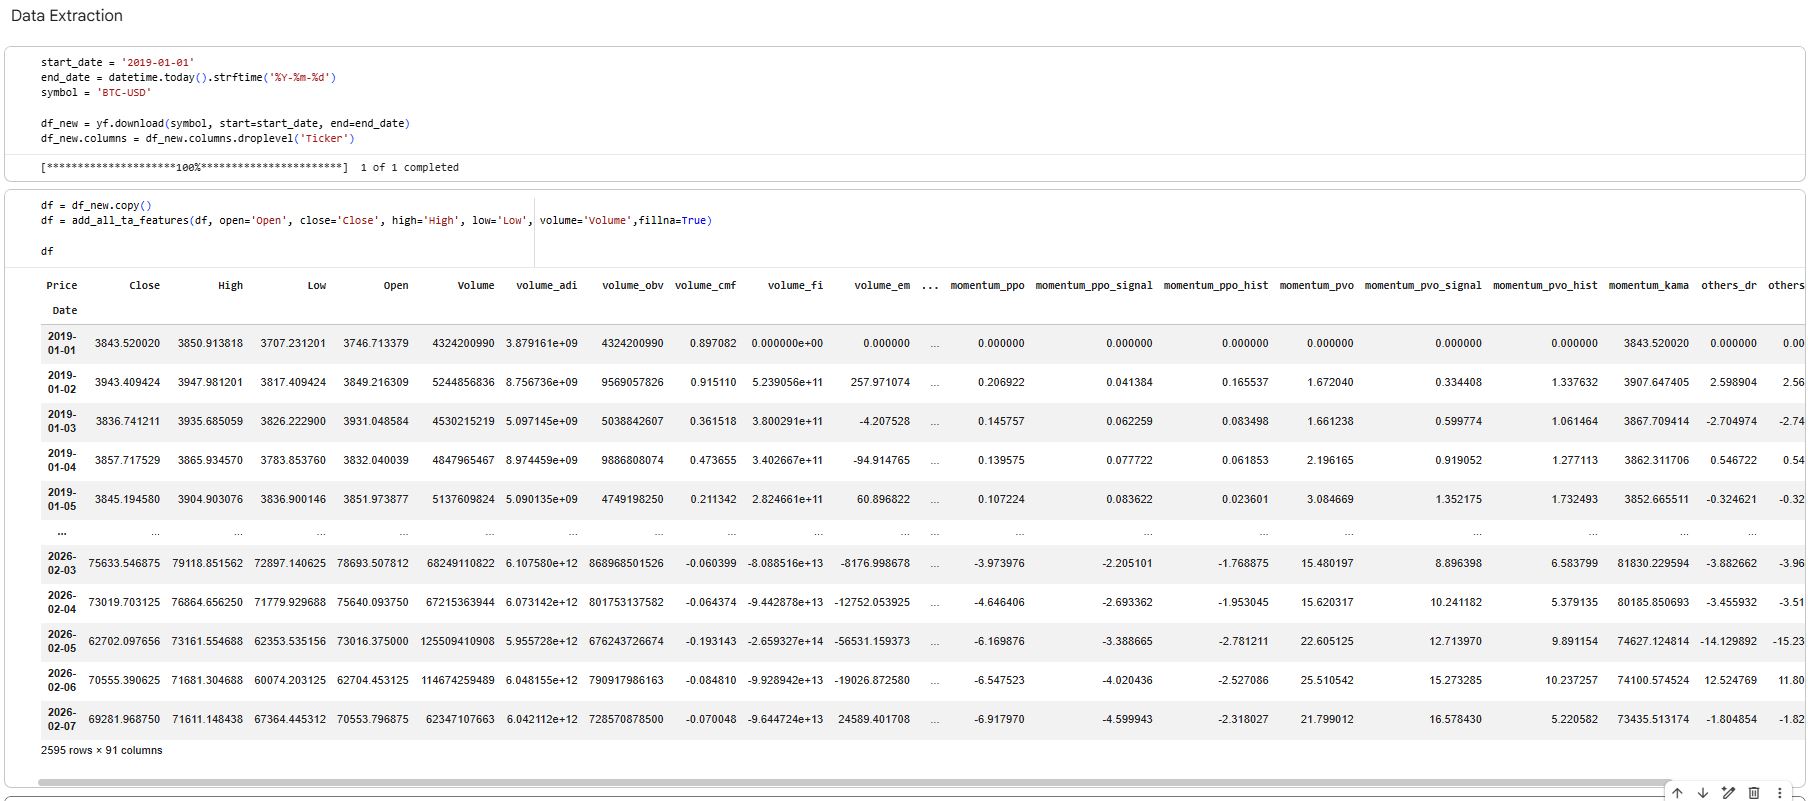Click the '2595 rows × 91 columns' summary
The image size is (1808, 801).
pyautogui.click(x=101, y=750)
